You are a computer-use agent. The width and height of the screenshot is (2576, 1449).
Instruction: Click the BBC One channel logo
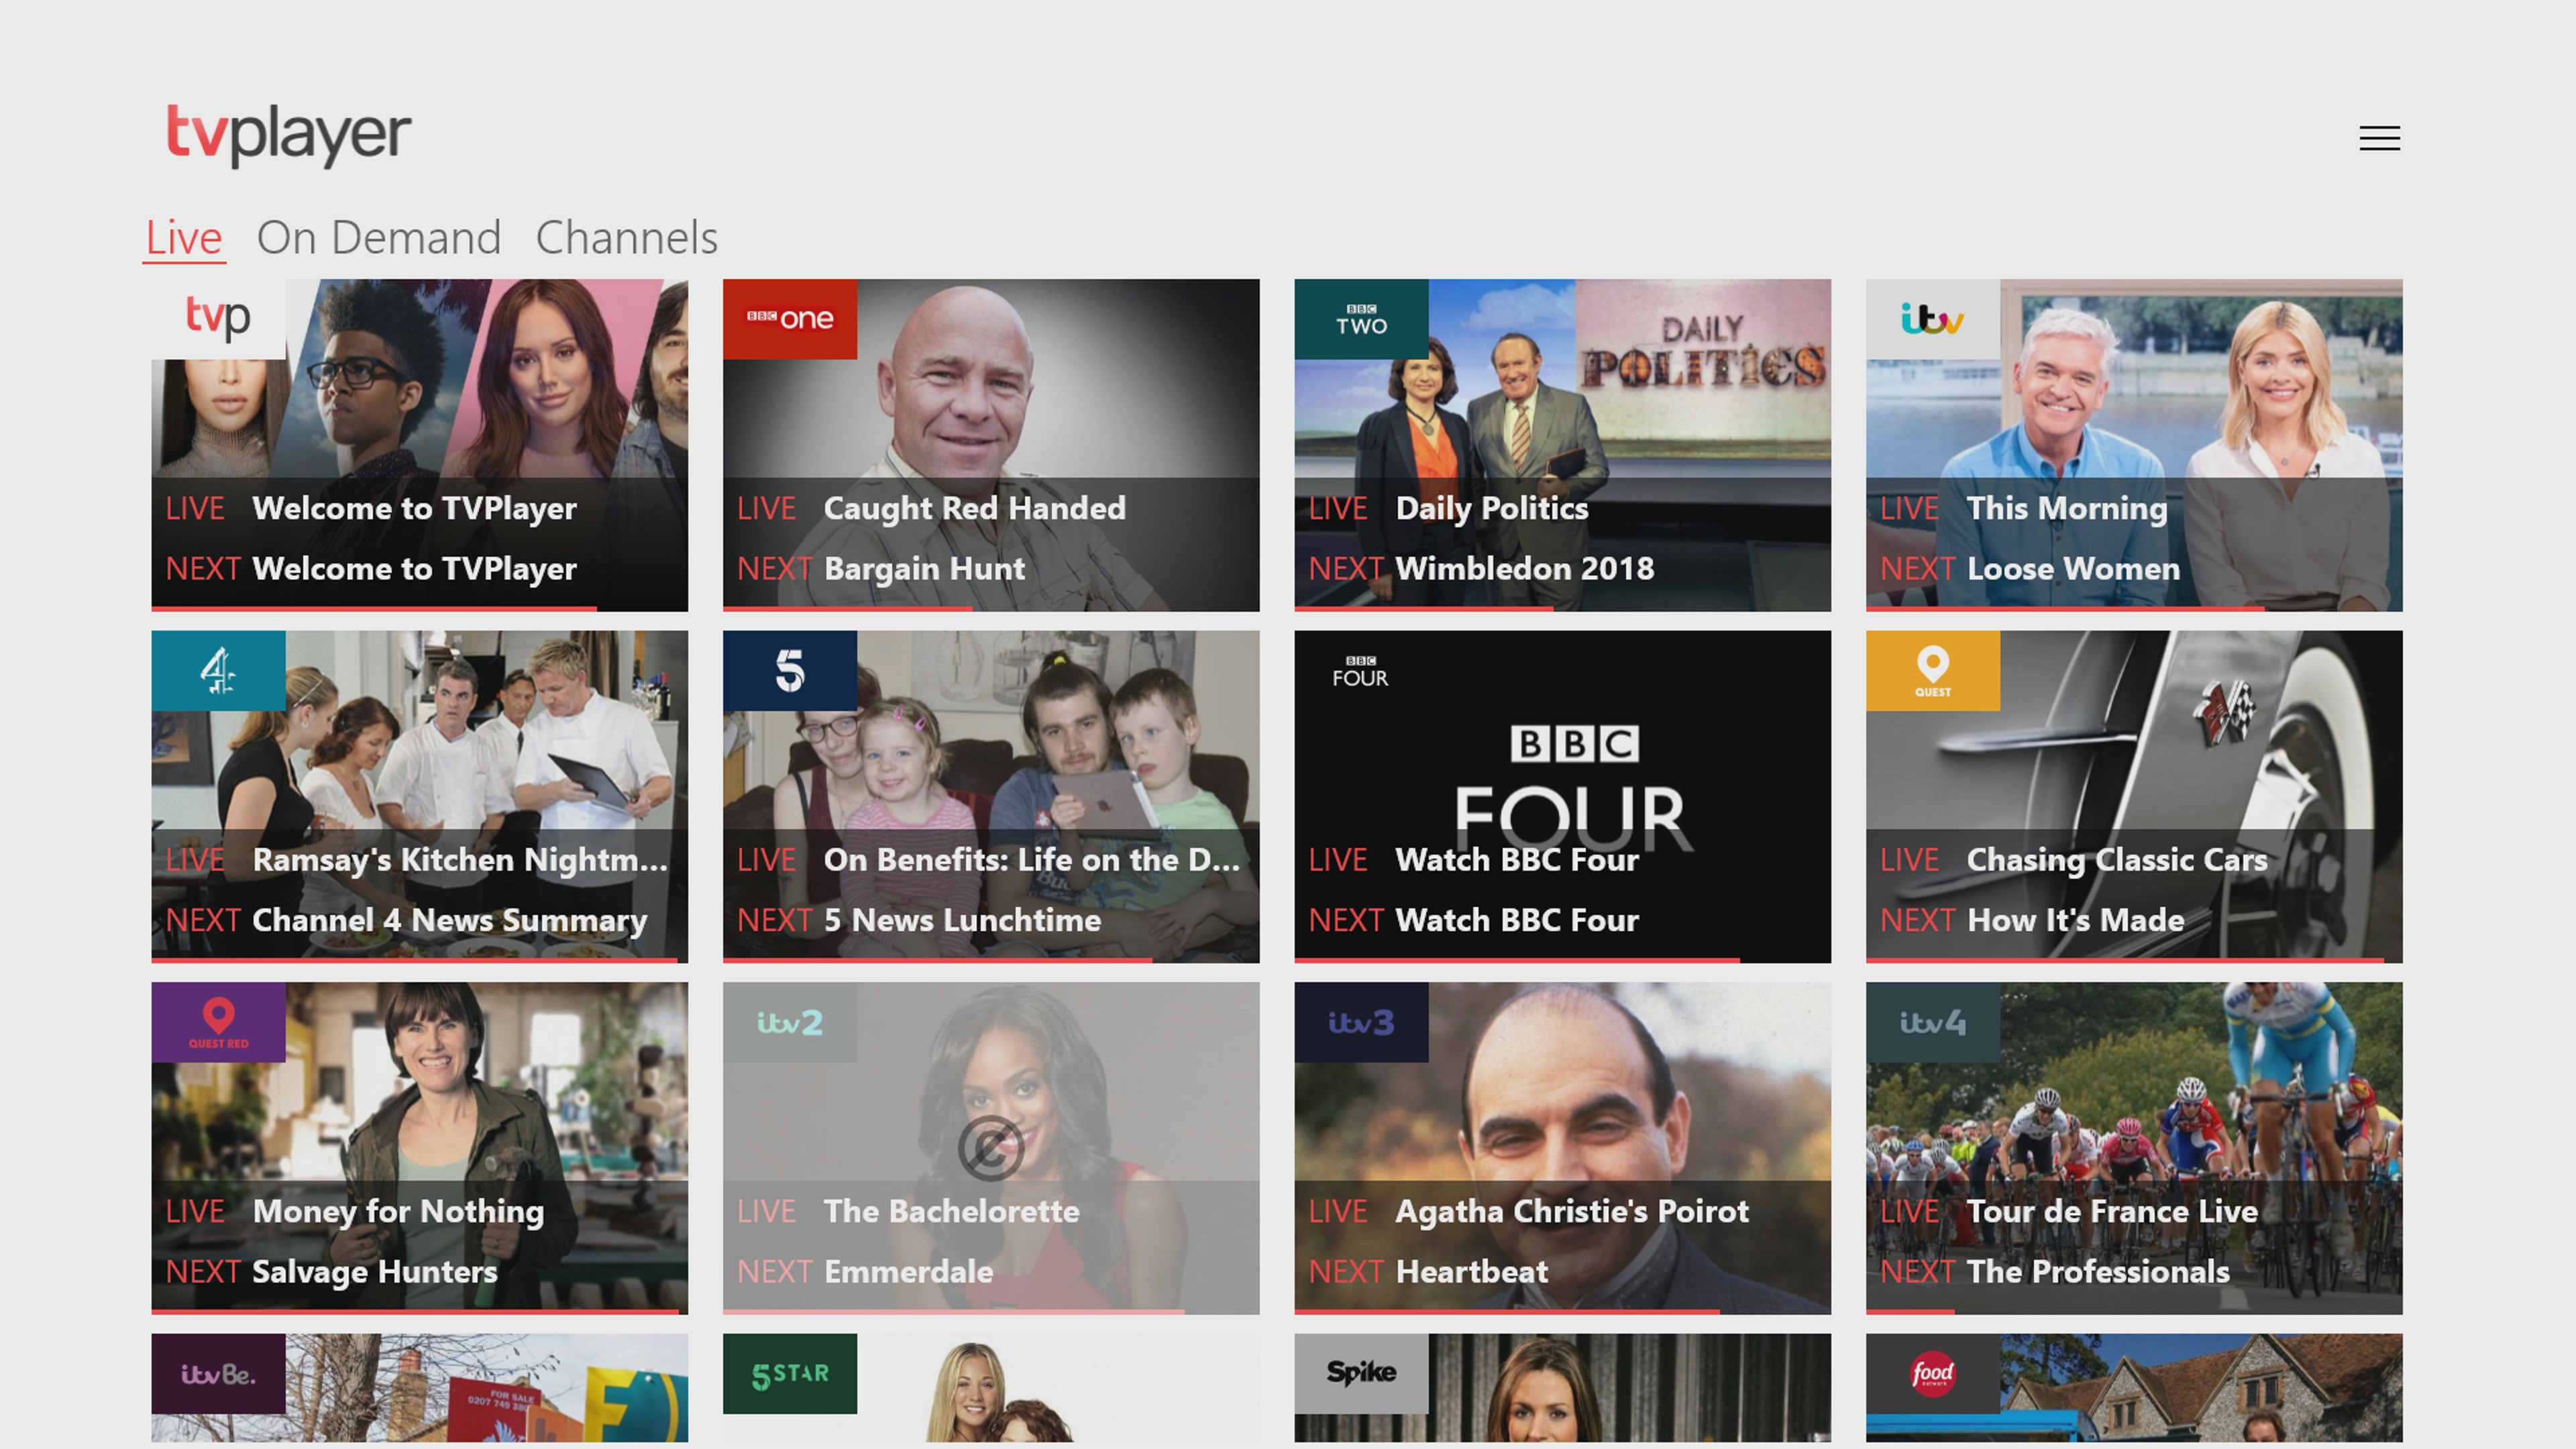pos(789,319)
